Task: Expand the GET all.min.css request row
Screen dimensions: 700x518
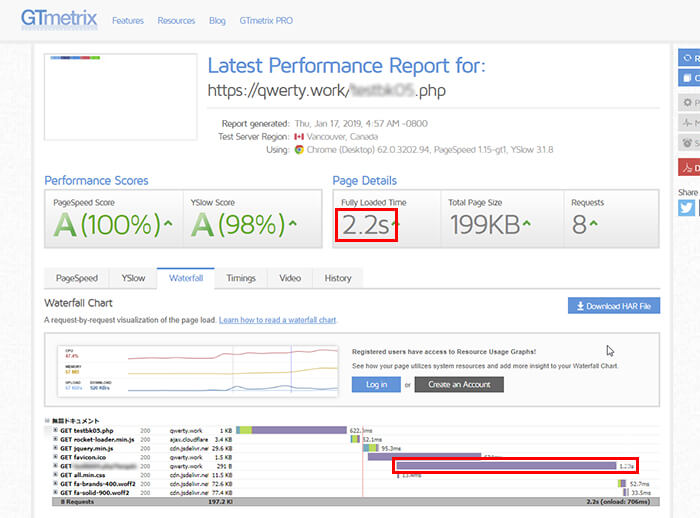Action: [x=55, y=475]
